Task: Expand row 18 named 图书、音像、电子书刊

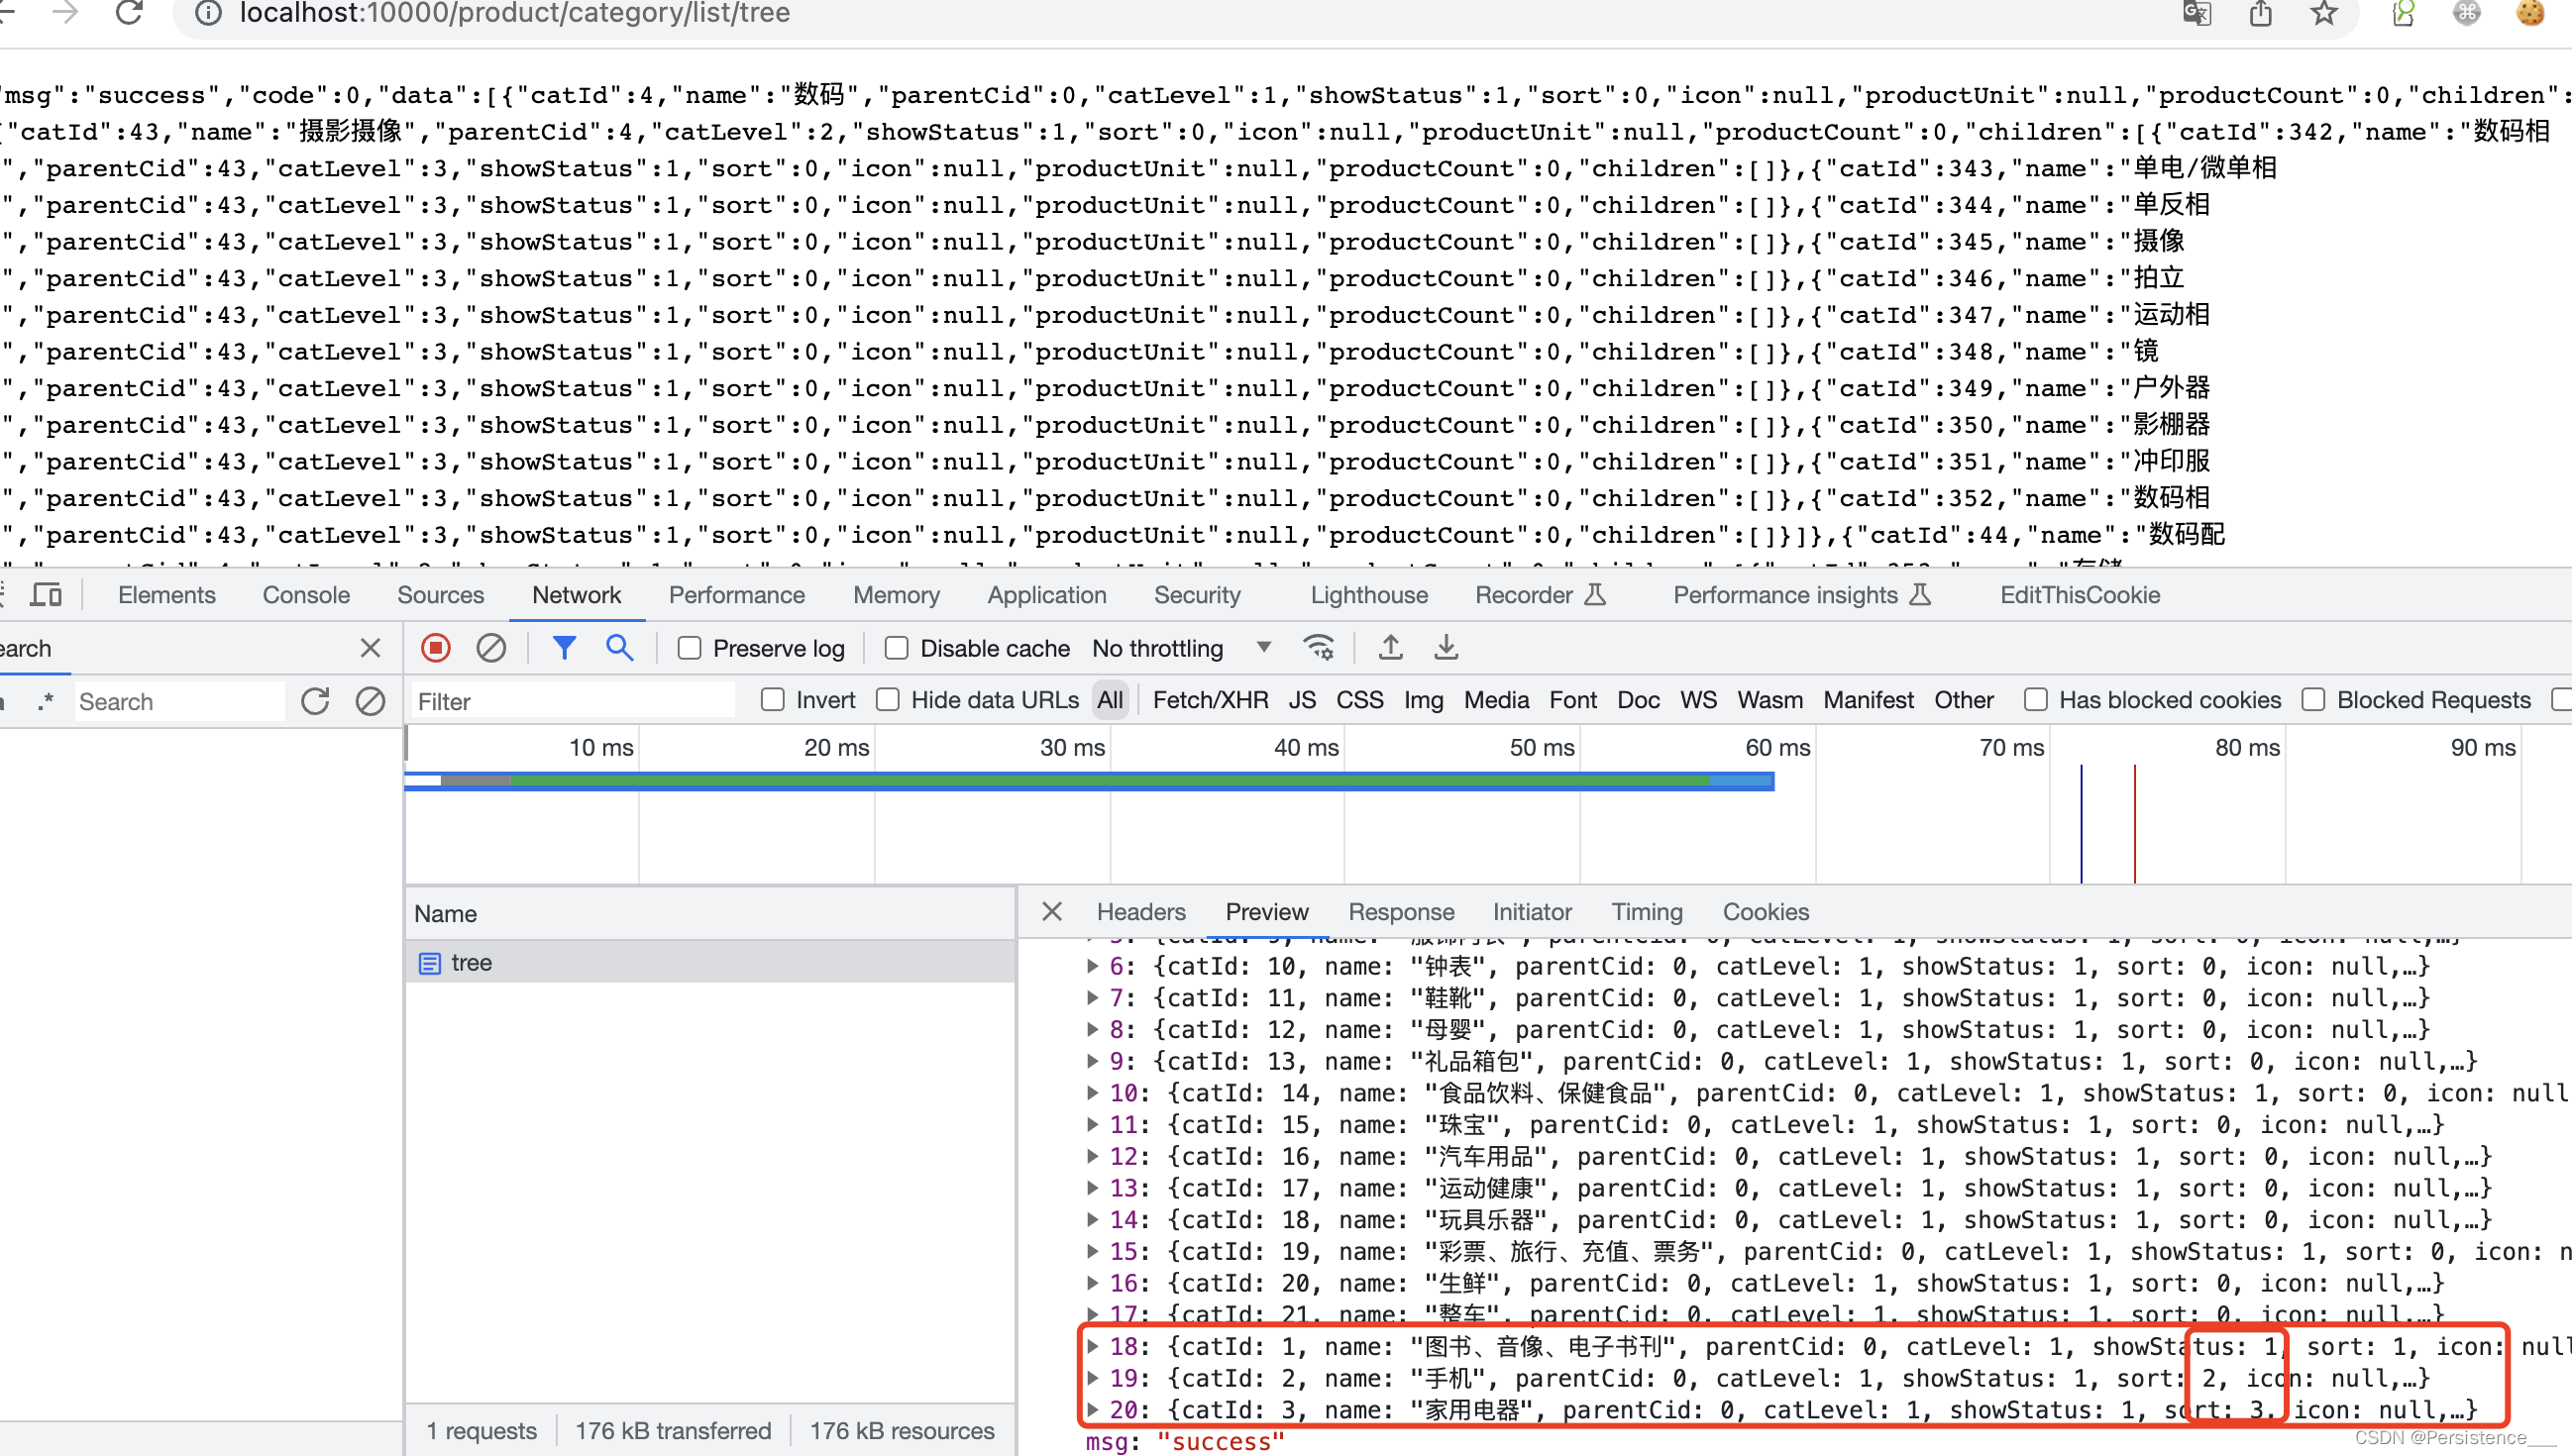Action: (x=1092, y=1346)
